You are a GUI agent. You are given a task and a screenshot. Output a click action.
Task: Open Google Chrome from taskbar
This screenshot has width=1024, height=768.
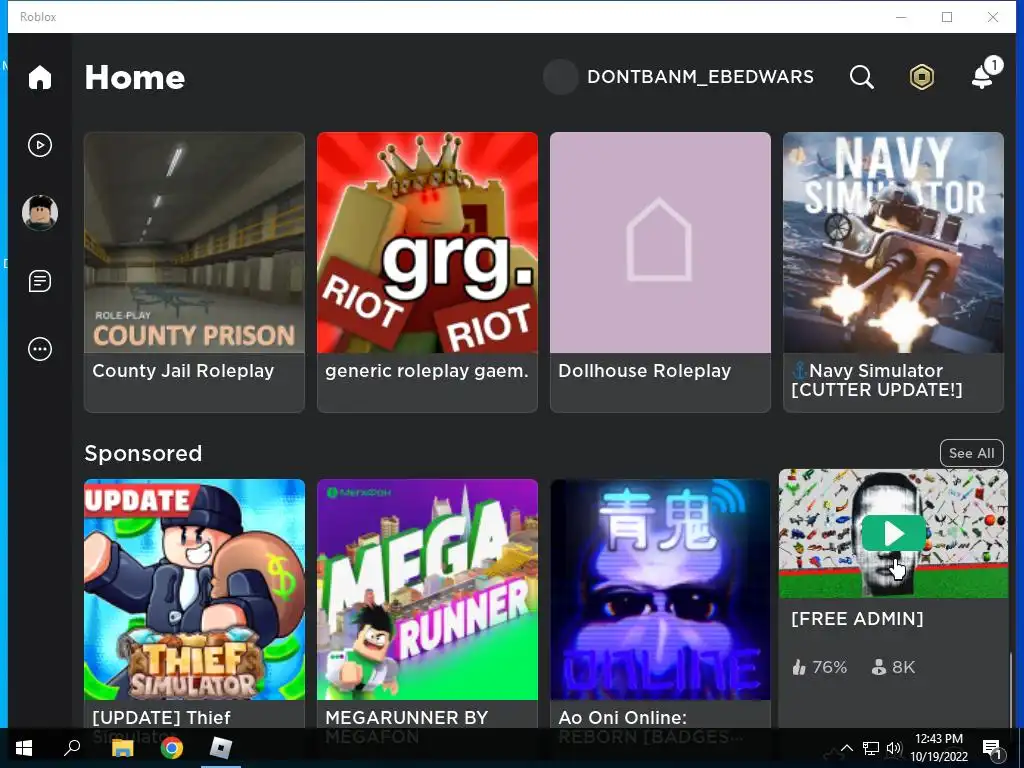[x=172, y=748]
